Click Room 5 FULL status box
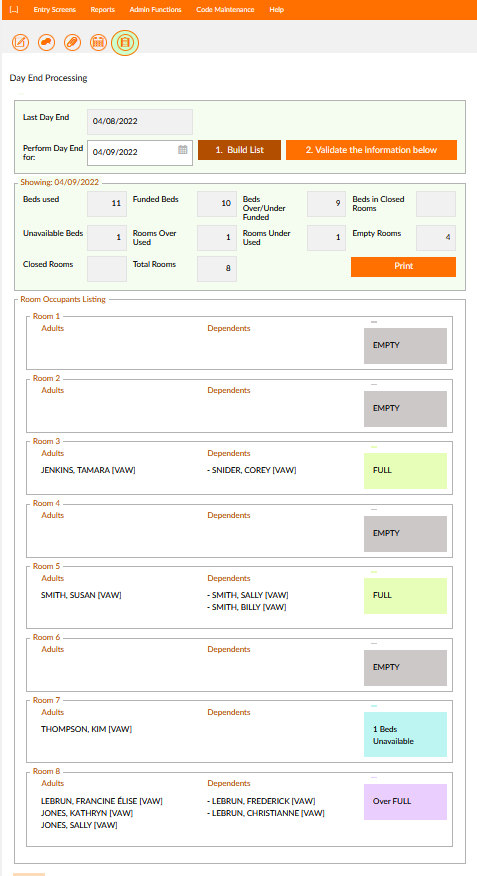The width and height of the screenshot is (477, 876). 406,596
